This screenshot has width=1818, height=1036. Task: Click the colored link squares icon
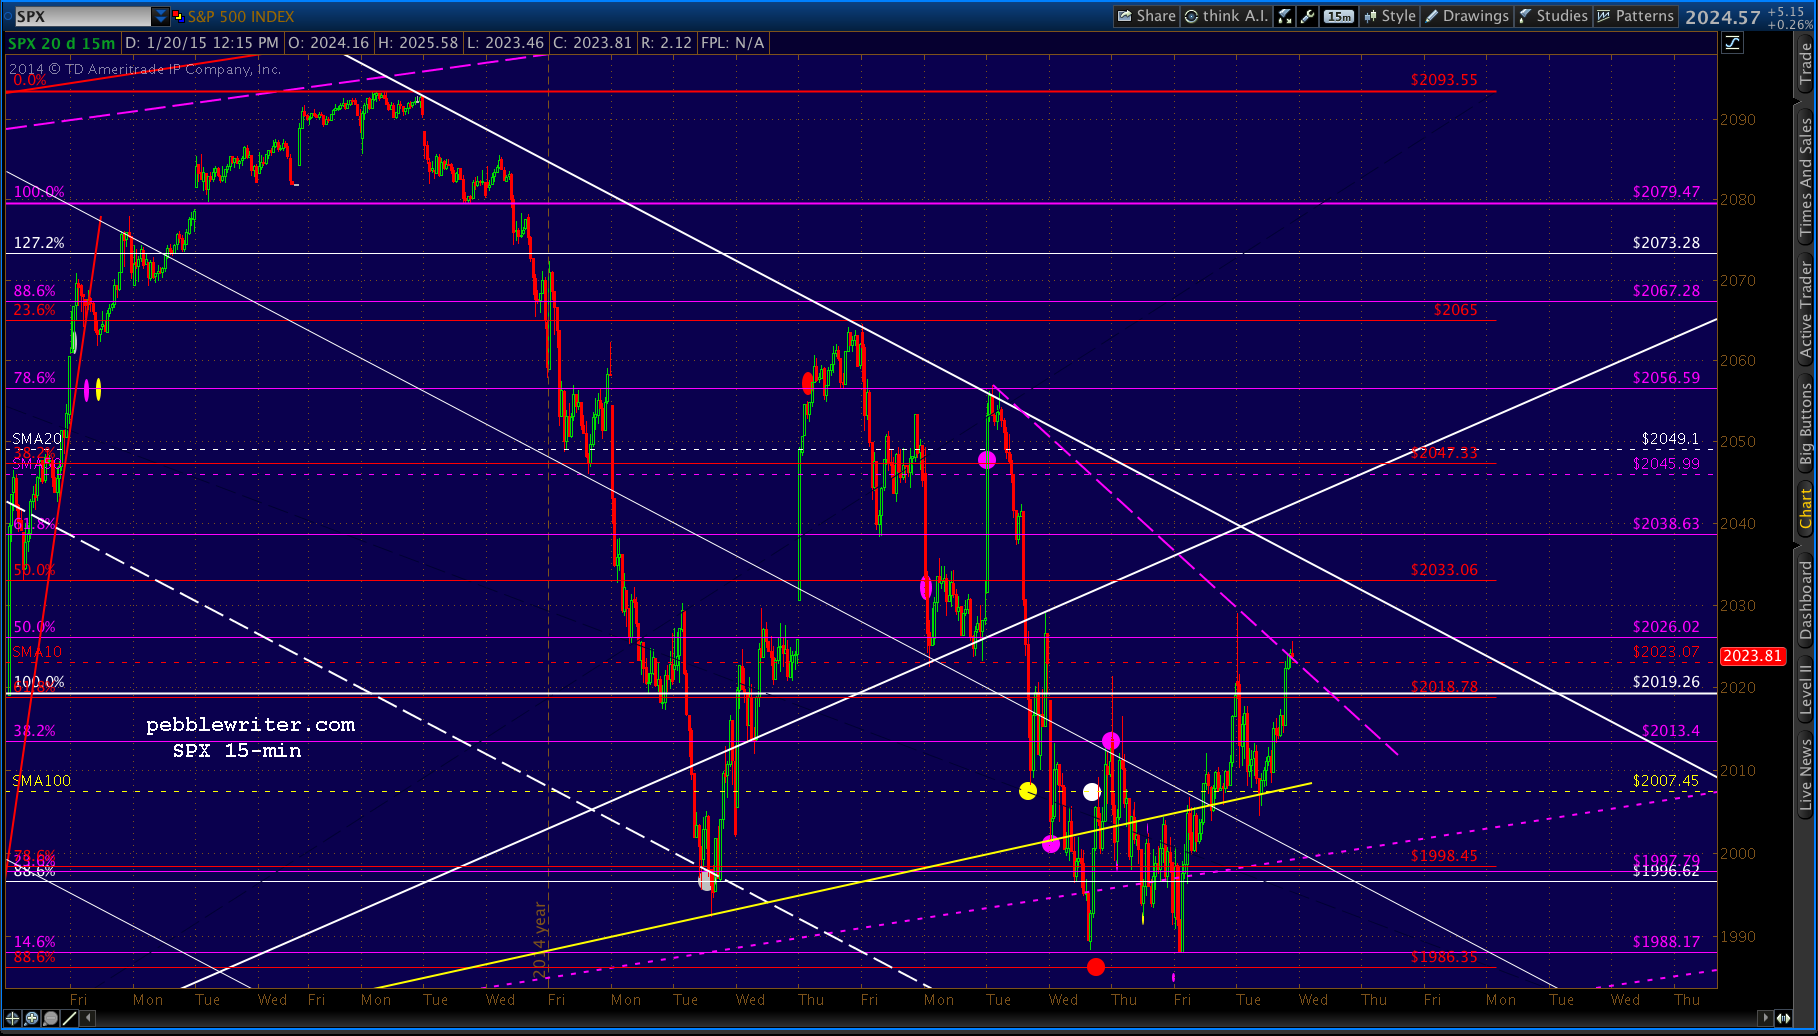click(178, 16)
